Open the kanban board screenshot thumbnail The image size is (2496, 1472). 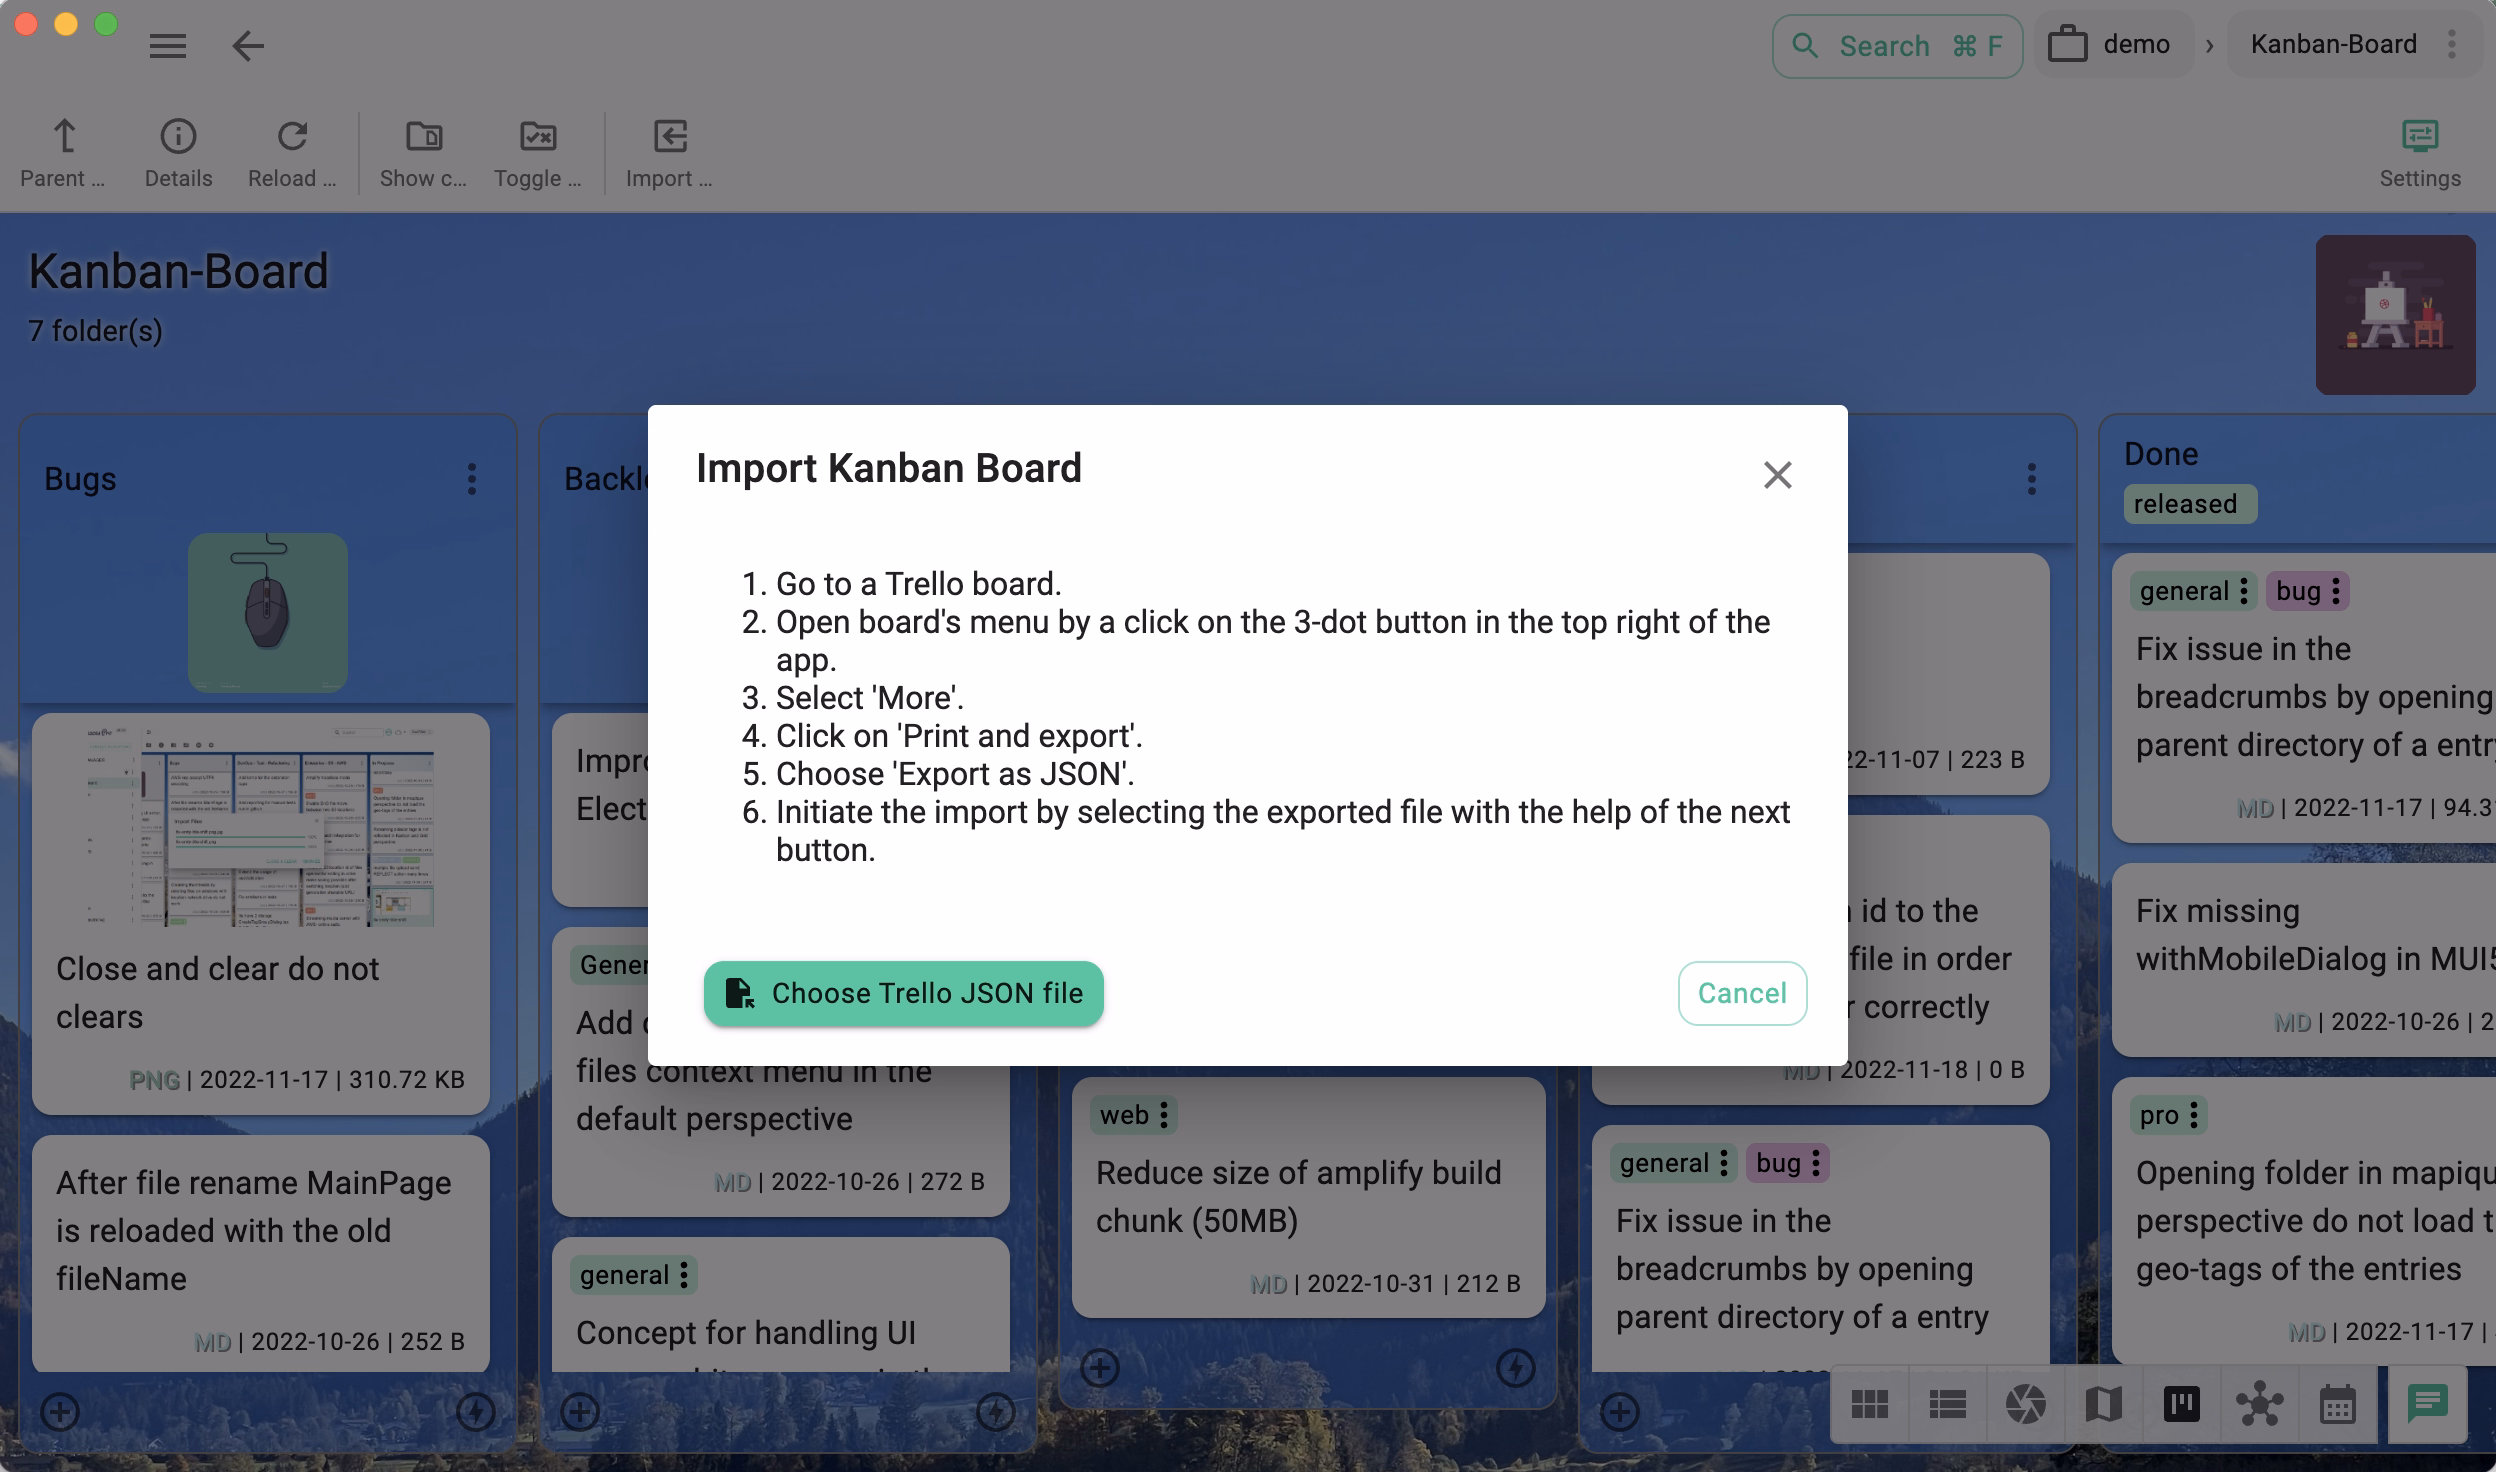267,826
